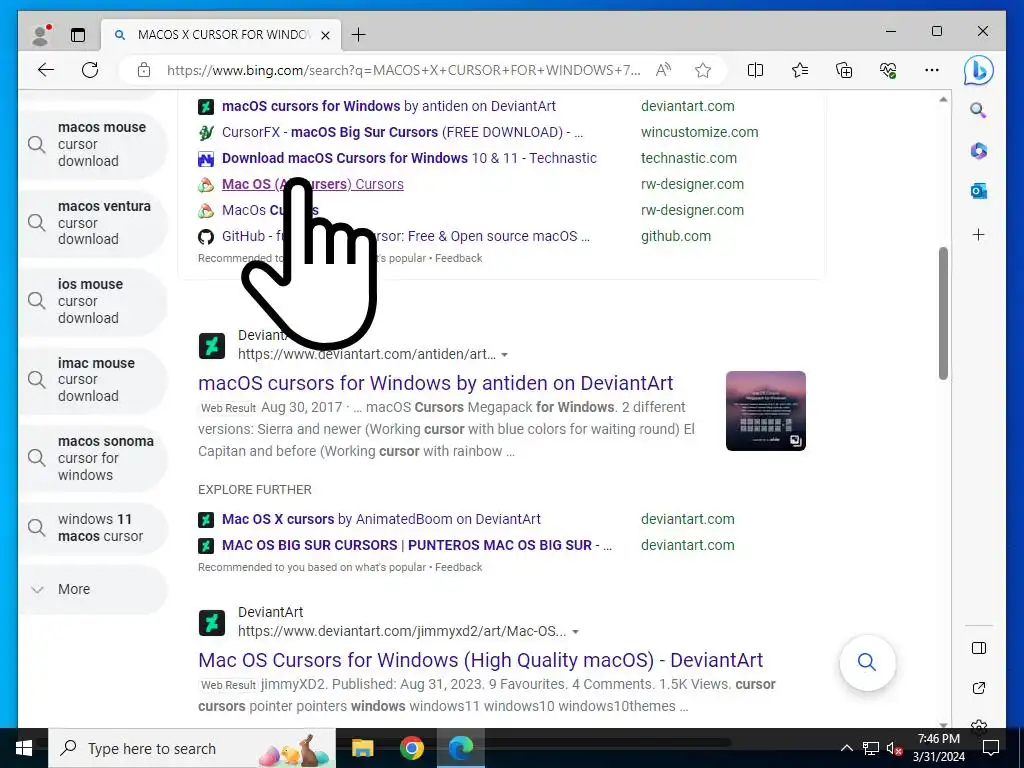Screen dimensions: 1024x768
Task: Go back to previous page
Action: coord(46,70)
